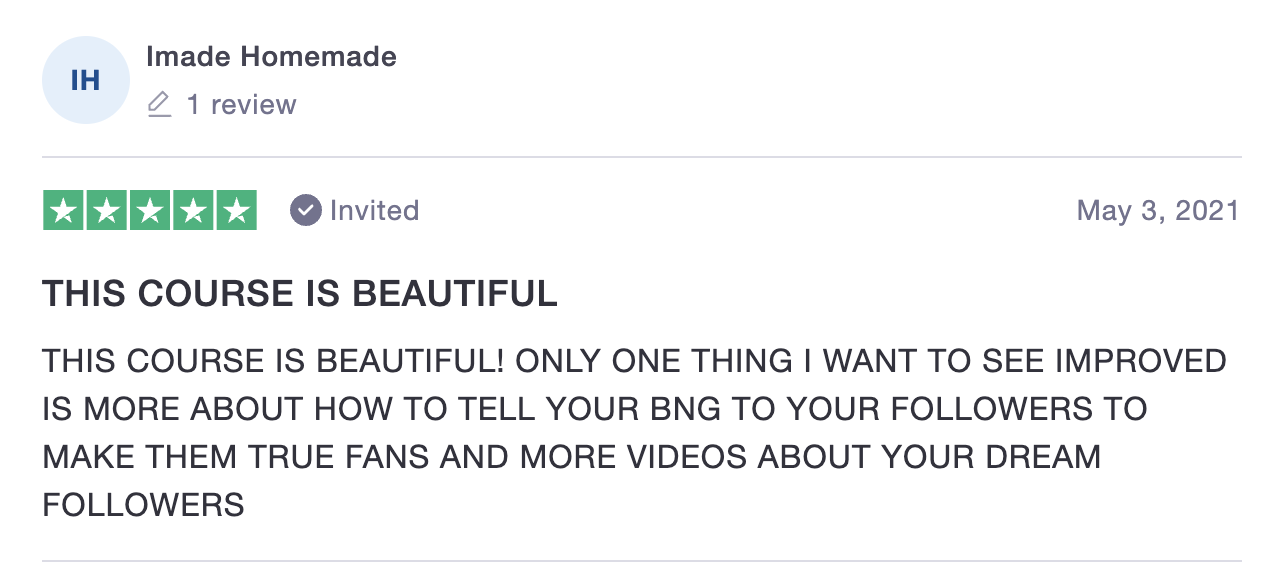
Task: Click the fourth green rating star
Action: click(193, 210)
